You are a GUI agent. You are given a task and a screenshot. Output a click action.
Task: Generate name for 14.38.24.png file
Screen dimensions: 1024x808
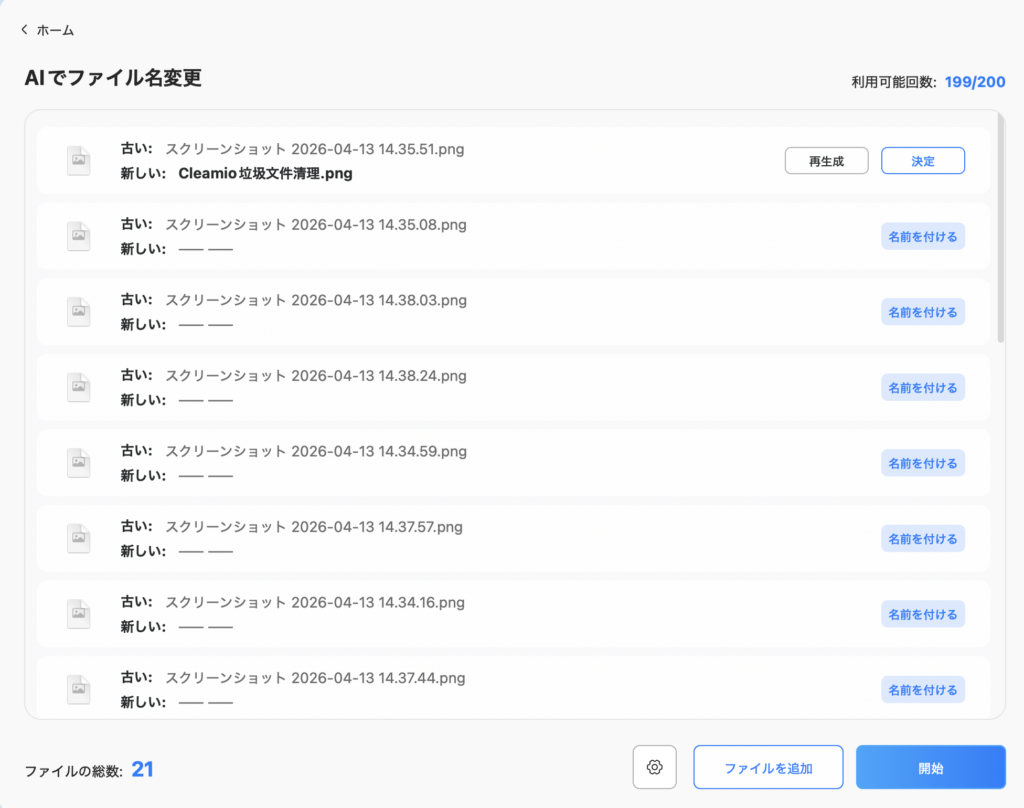[x=922, y=388]
